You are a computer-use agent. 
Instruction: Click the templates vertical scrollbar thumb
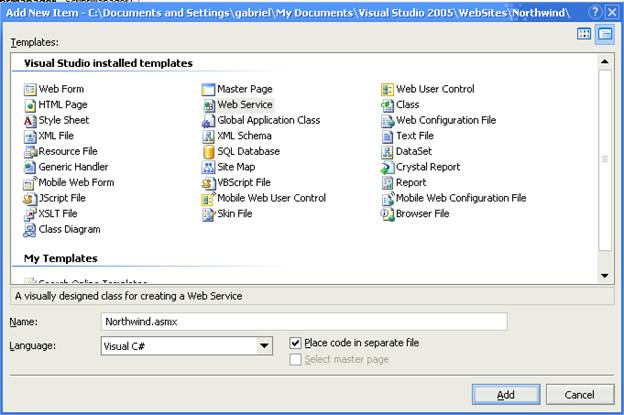coord(605,160)
